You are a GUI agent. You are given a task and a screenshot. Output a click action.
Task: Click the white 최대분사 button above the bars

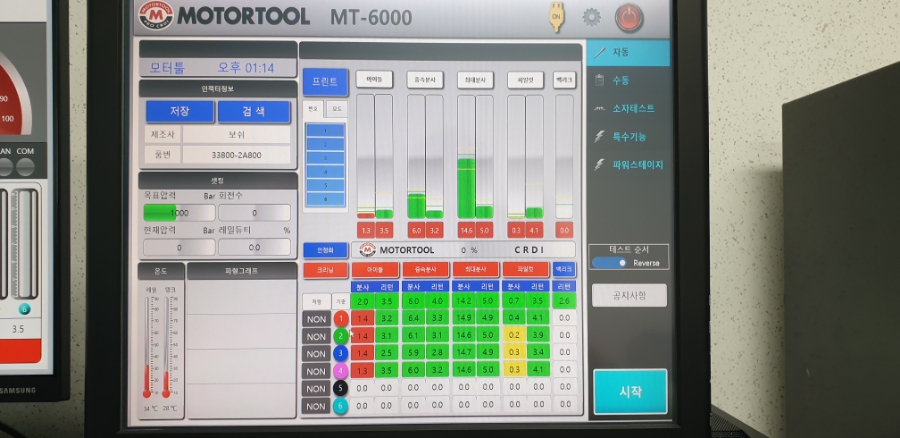coord(475,80)
